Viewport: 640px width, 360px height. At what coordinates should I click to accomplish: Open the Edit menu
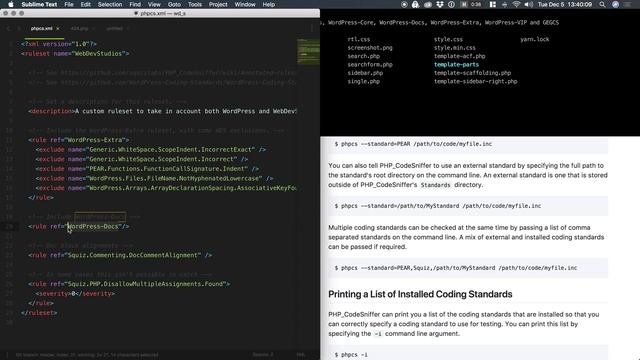pyautogui.click(x=86, y=4)
